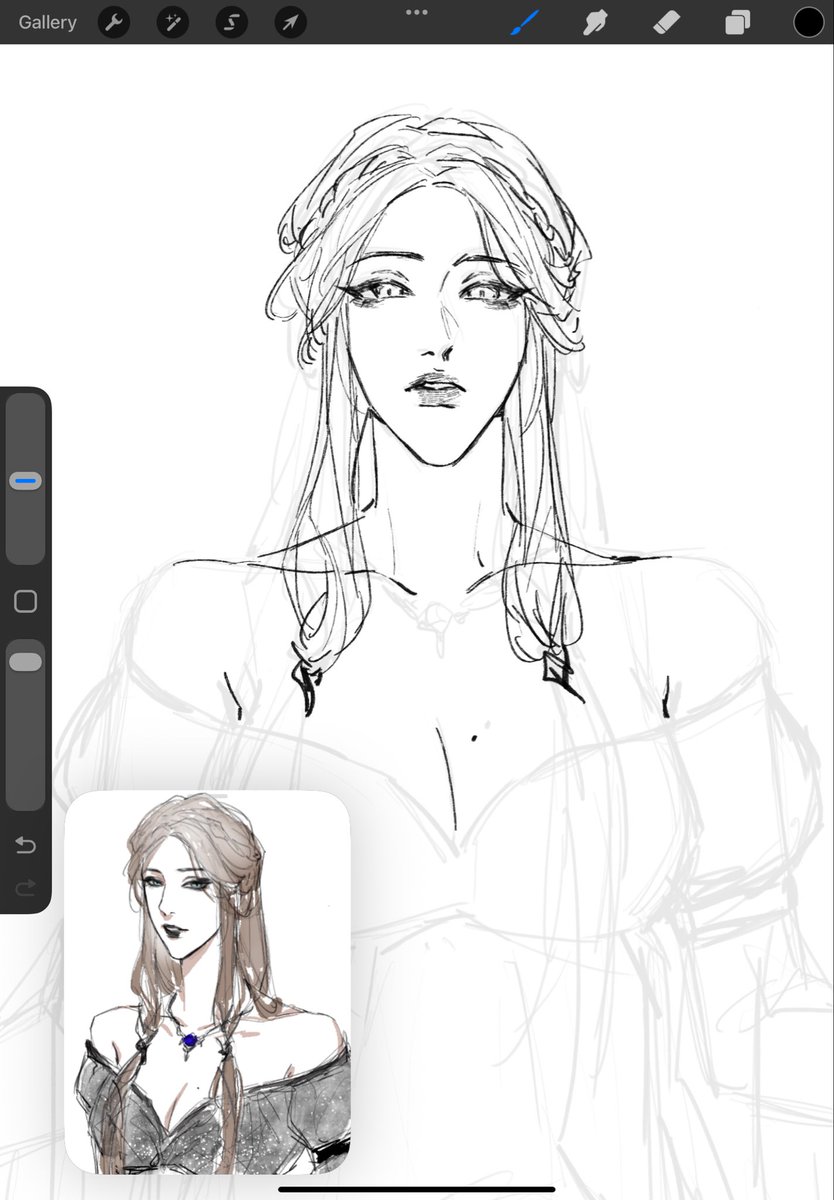Click the redo arrow in the sidebar
Image resolution: width=834 pixels, height=1200 pixels.
point(26,887)
